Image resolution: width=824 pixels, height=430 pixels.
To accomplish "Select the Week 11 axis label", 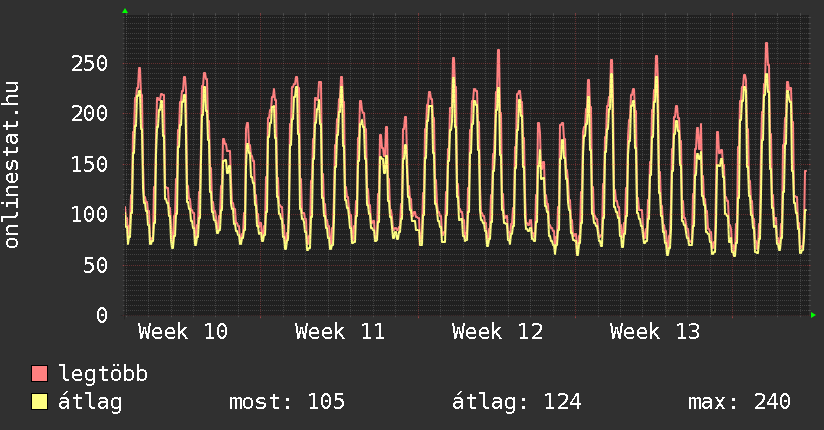I will 340,331.
